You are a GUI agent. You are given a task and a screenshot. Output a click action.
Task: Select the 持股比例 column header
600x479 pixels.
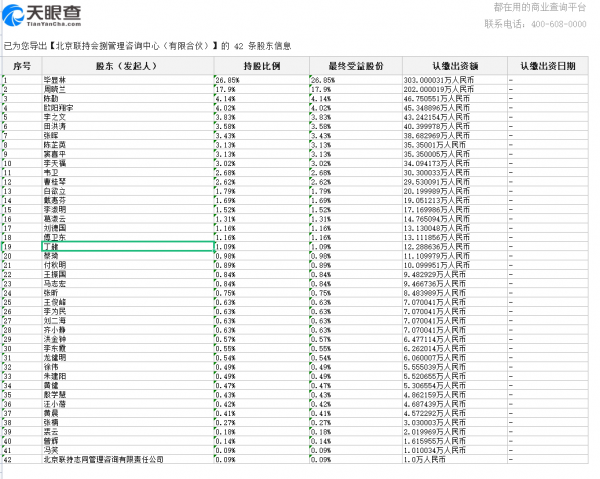coord(261,66)
